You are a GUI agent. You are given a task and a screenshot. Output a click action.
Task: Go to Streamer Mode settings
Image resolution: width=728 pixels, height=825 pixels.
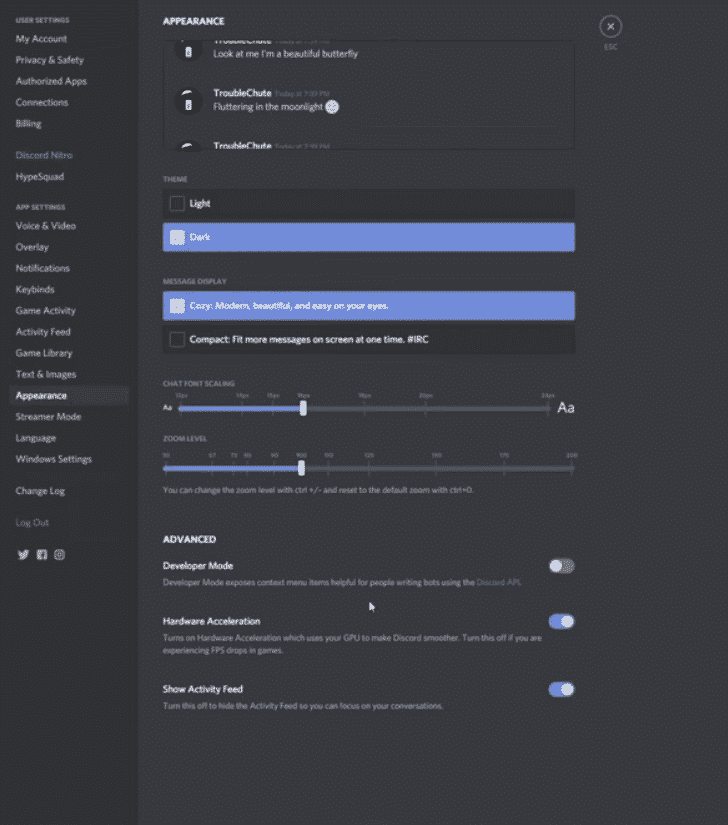48,417
